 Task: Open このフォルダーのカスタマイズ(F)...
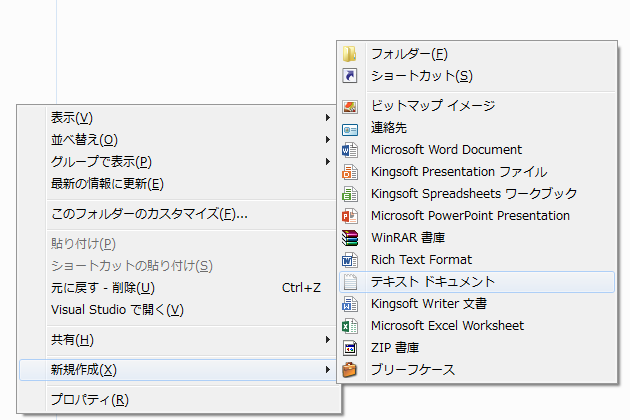178,214
